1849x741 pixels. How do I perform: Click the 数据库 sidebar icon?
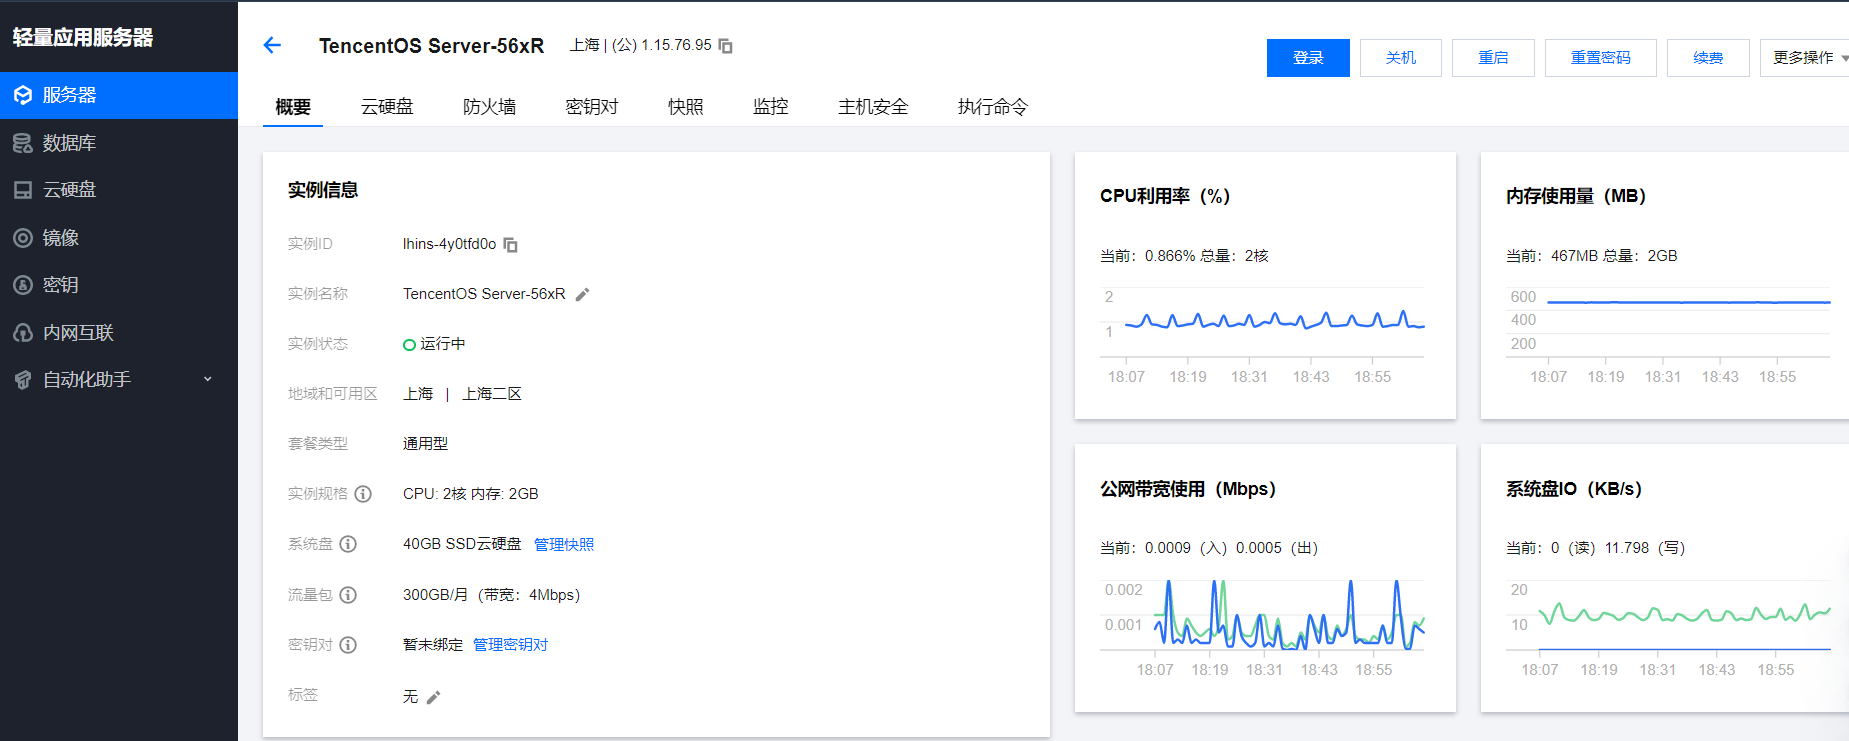pyautogui.click(x=23, y=143)
